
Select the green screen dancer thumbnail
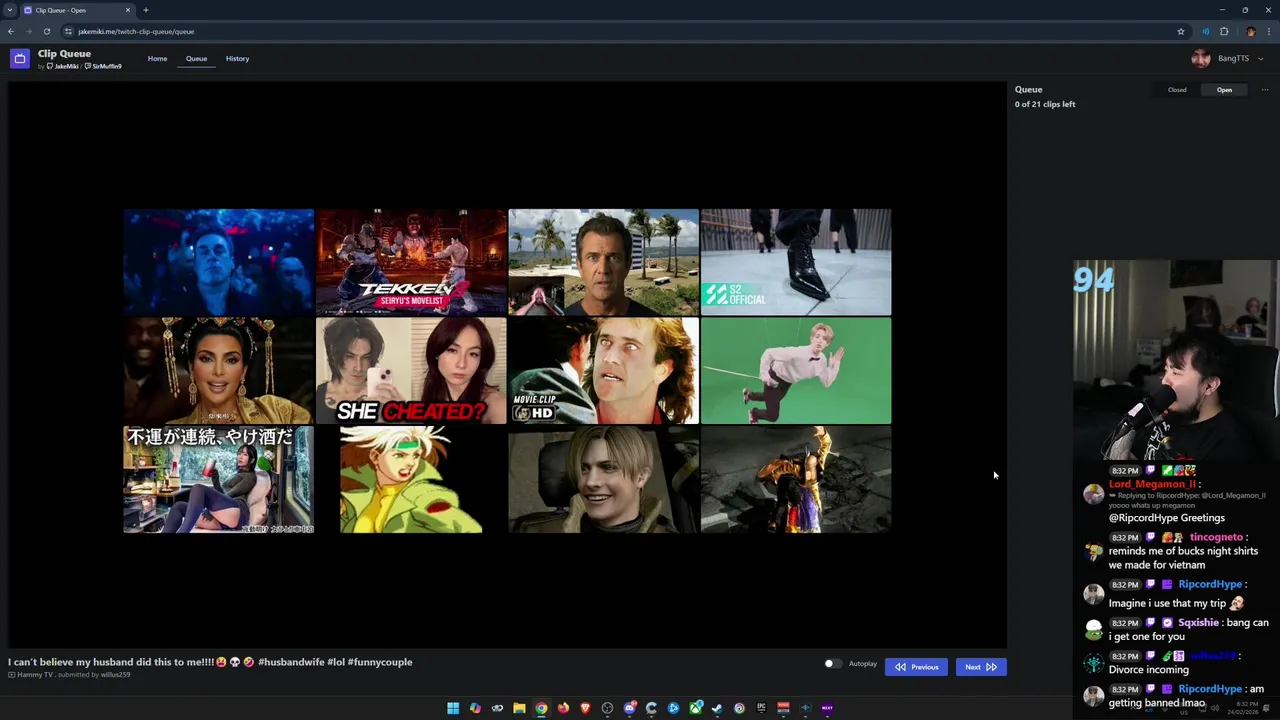(796, 371)
